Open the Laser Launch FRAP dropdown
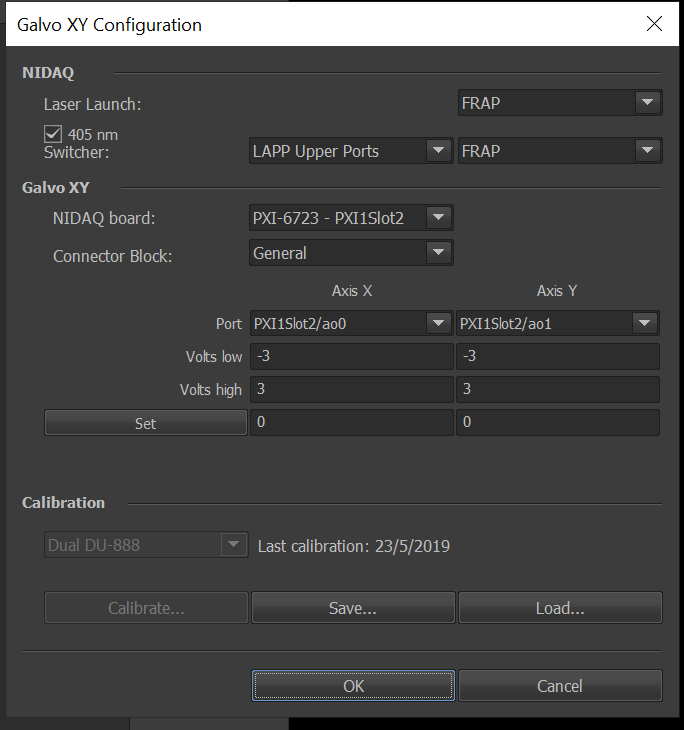This screenshot has width=684, height=730. coord(559,103)
